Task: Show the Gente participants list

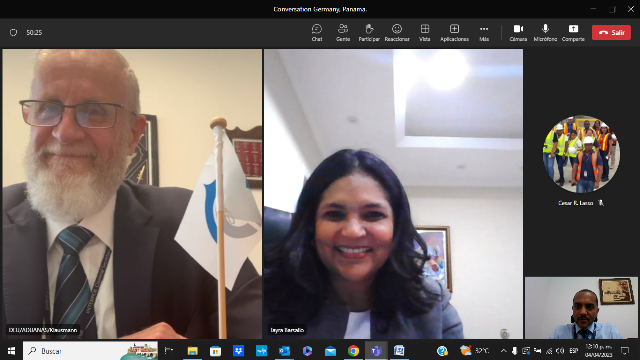Action: 343,33
